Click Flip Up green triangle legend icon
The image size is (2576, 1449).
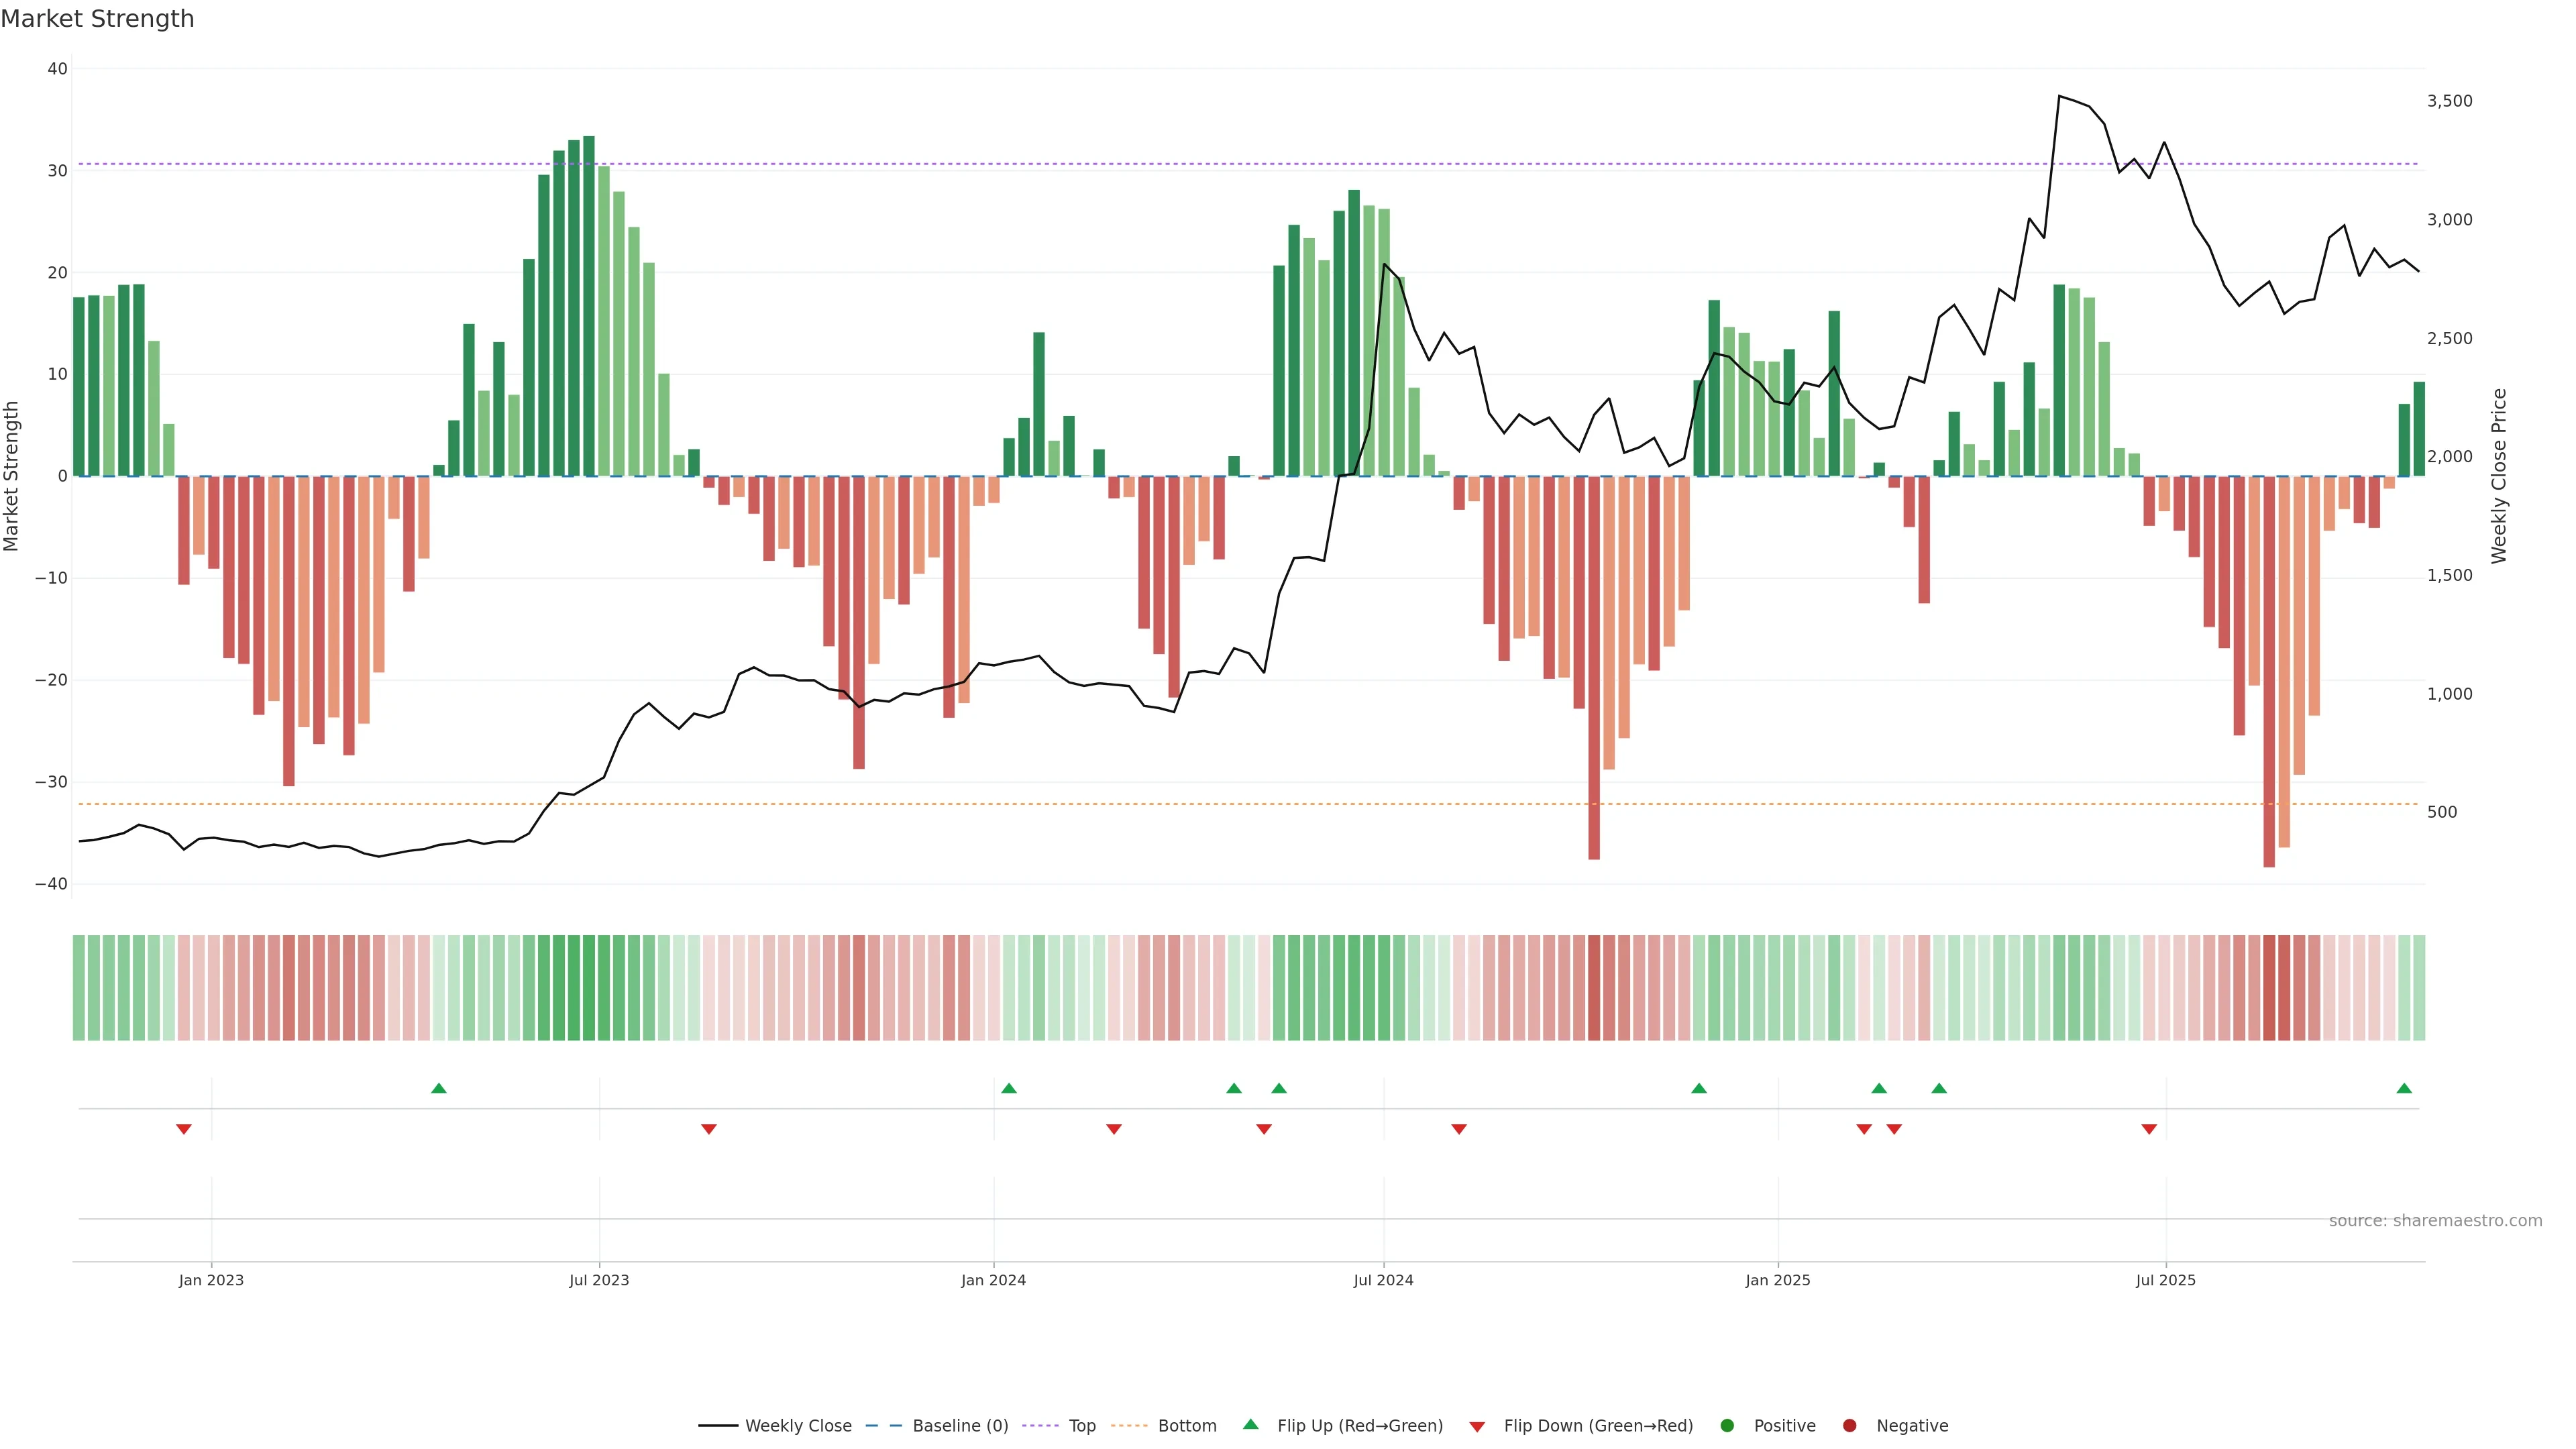point(1250,1424)
